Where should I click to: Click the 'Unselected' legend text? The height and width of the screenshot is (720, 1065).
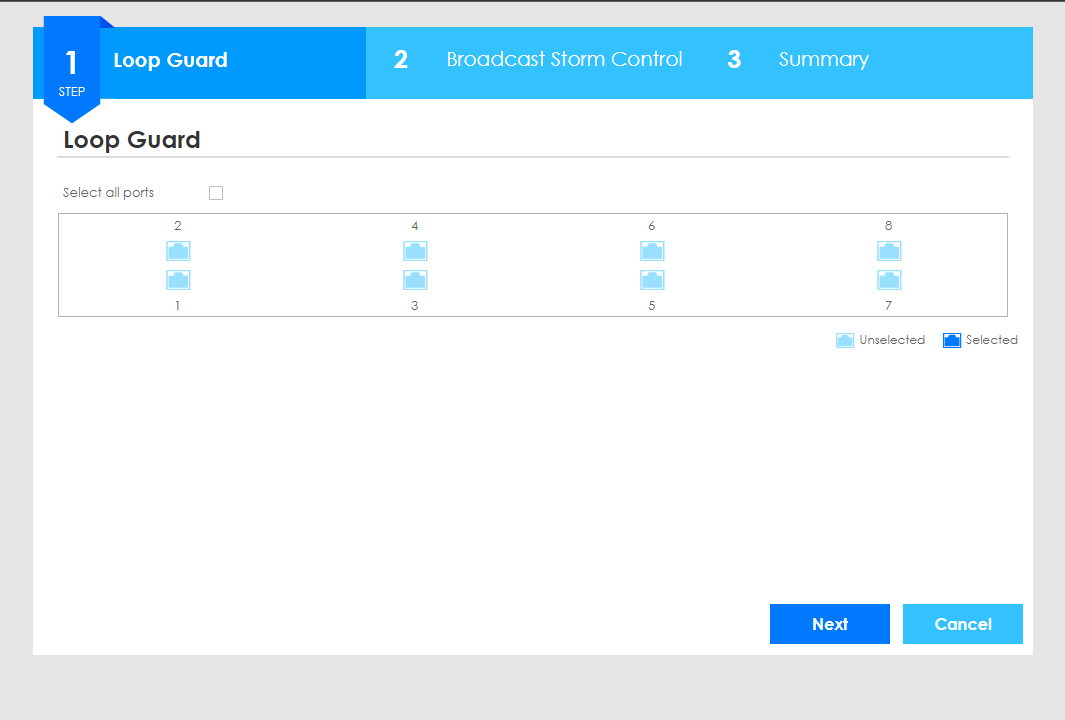(892, 340)
